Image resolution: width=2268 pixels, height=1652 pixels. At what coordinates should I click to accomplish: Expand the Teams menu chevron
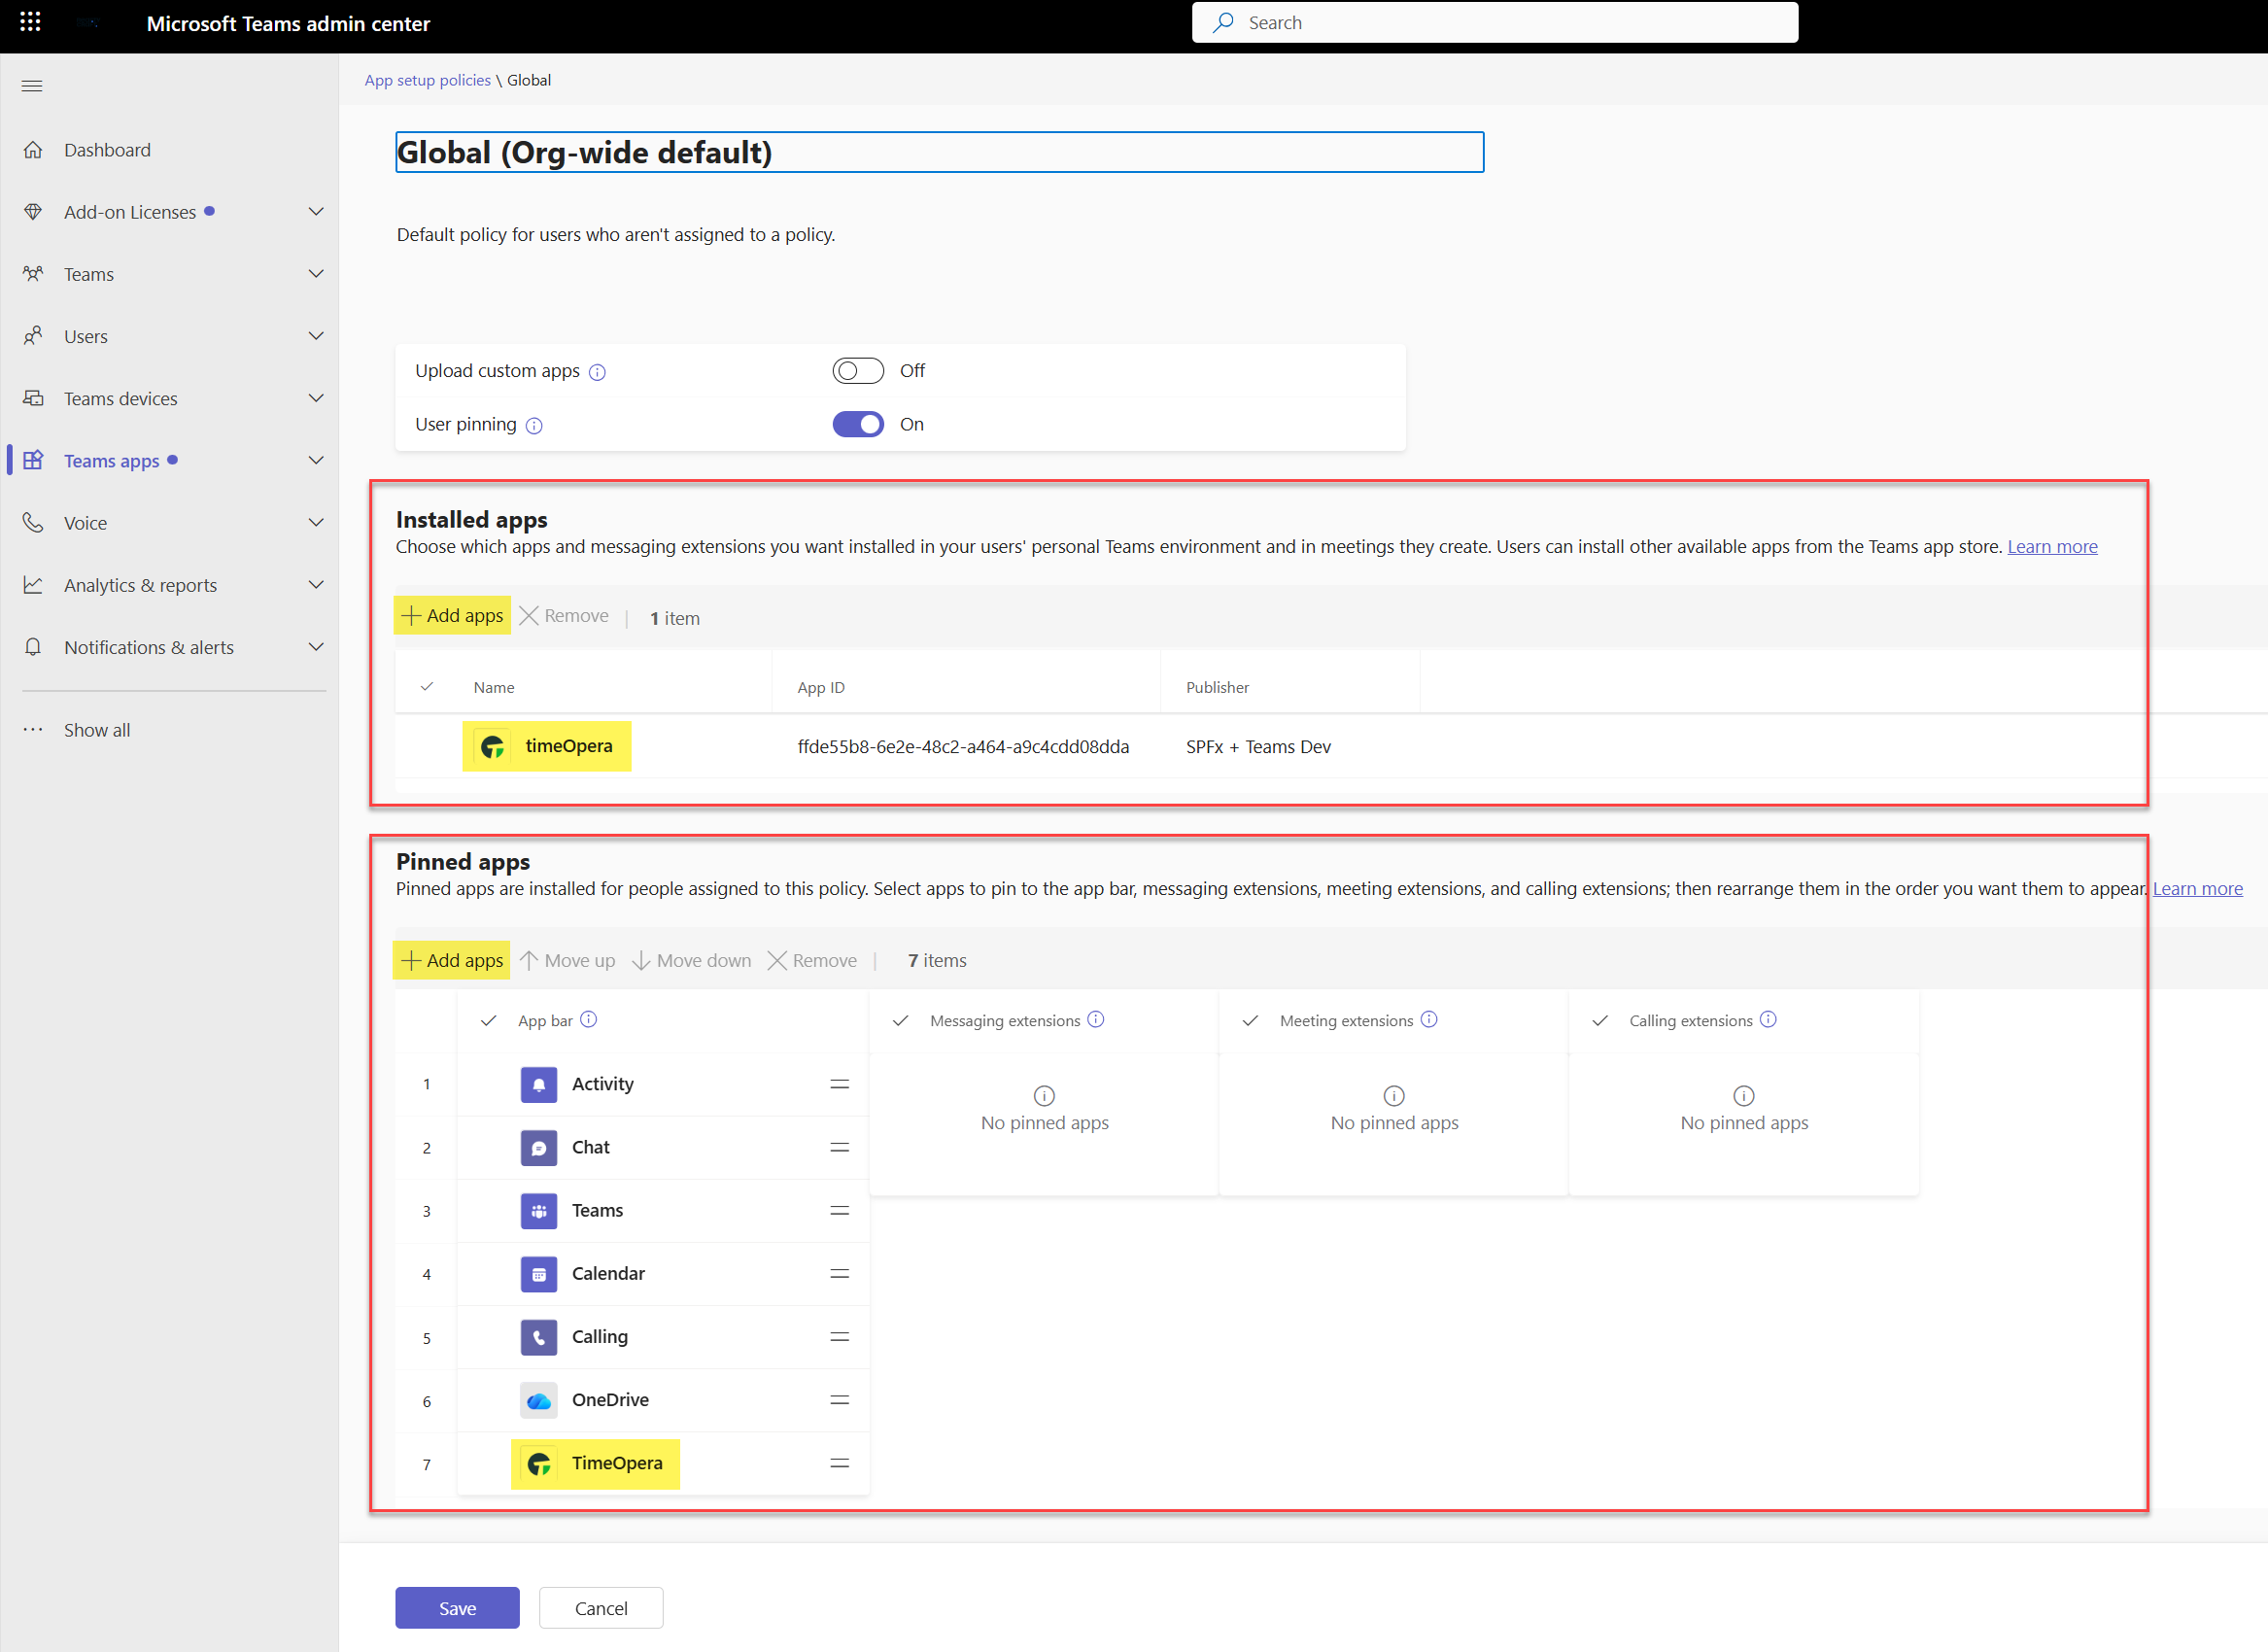click(x=316, y=274)
